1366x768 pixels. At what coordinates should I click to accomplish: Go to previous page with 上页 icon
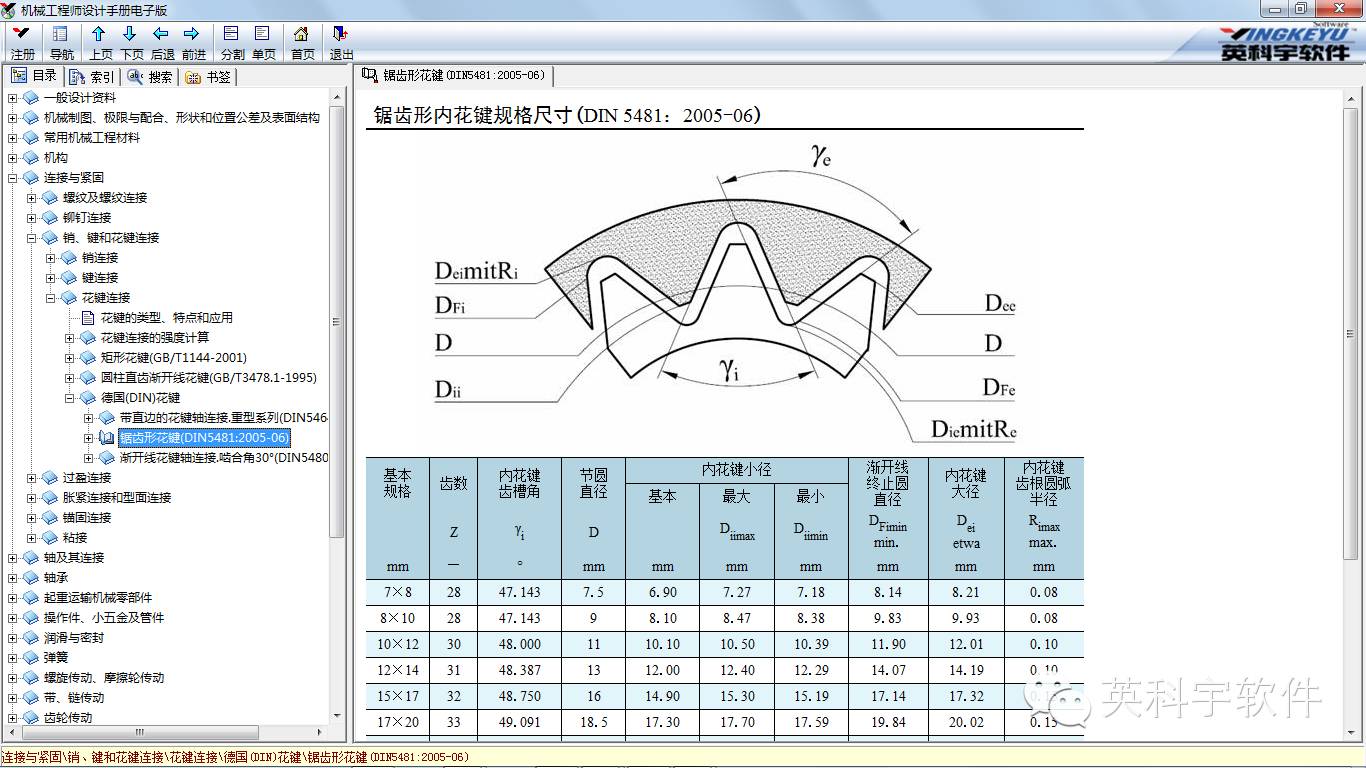coord(100,42)
